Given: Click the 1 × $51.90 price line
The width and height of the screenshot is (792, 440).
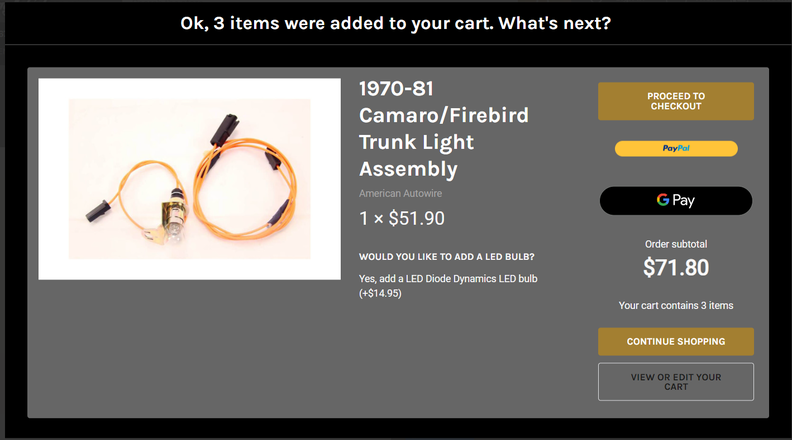Looking at the screenshot, I should click(402, 219).
